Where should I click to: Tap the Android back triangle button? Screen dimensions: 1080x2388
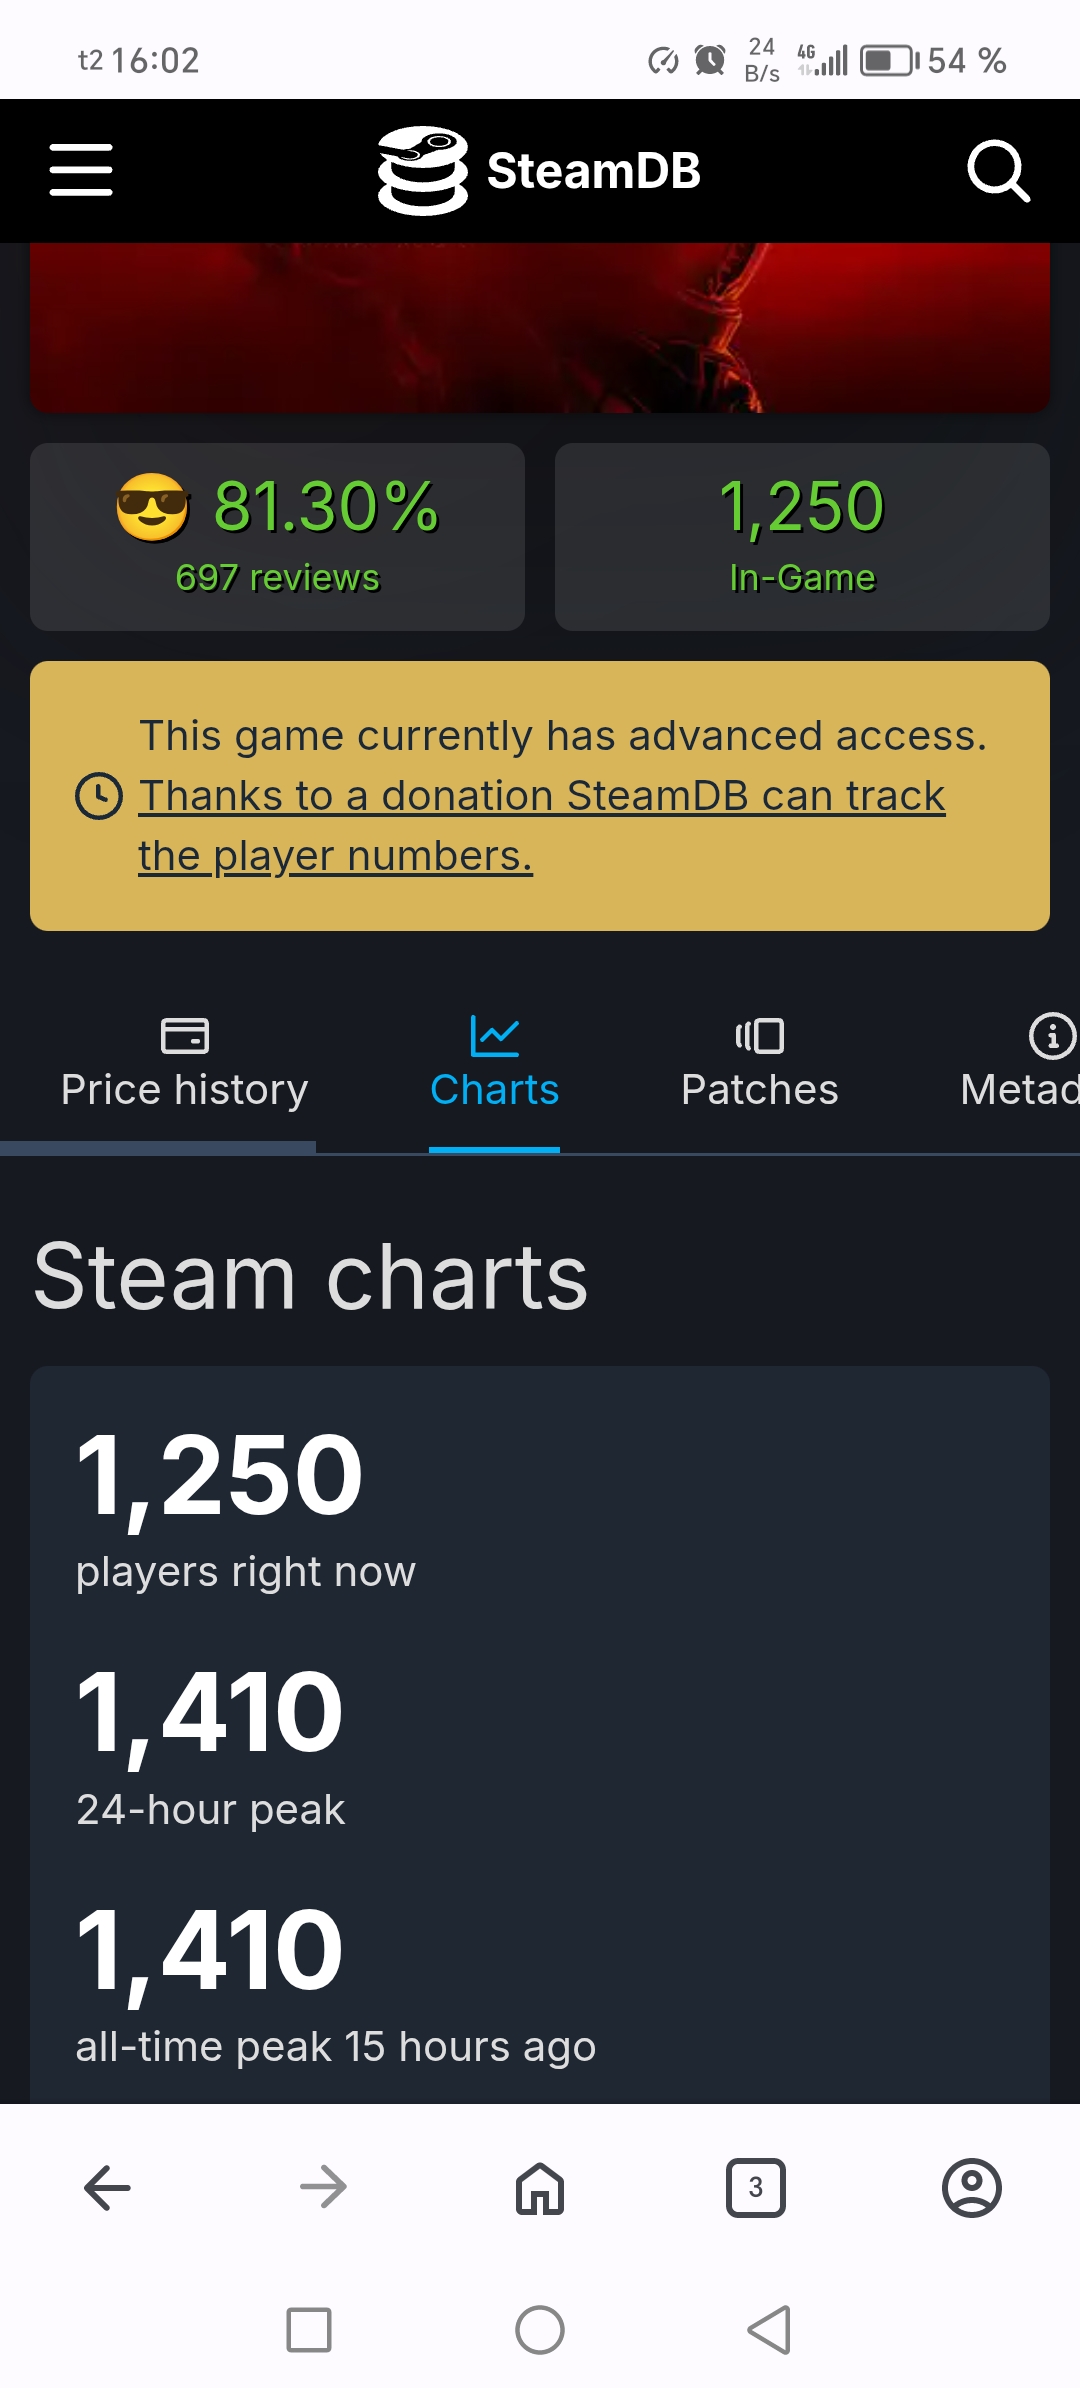coord(769,2330)
